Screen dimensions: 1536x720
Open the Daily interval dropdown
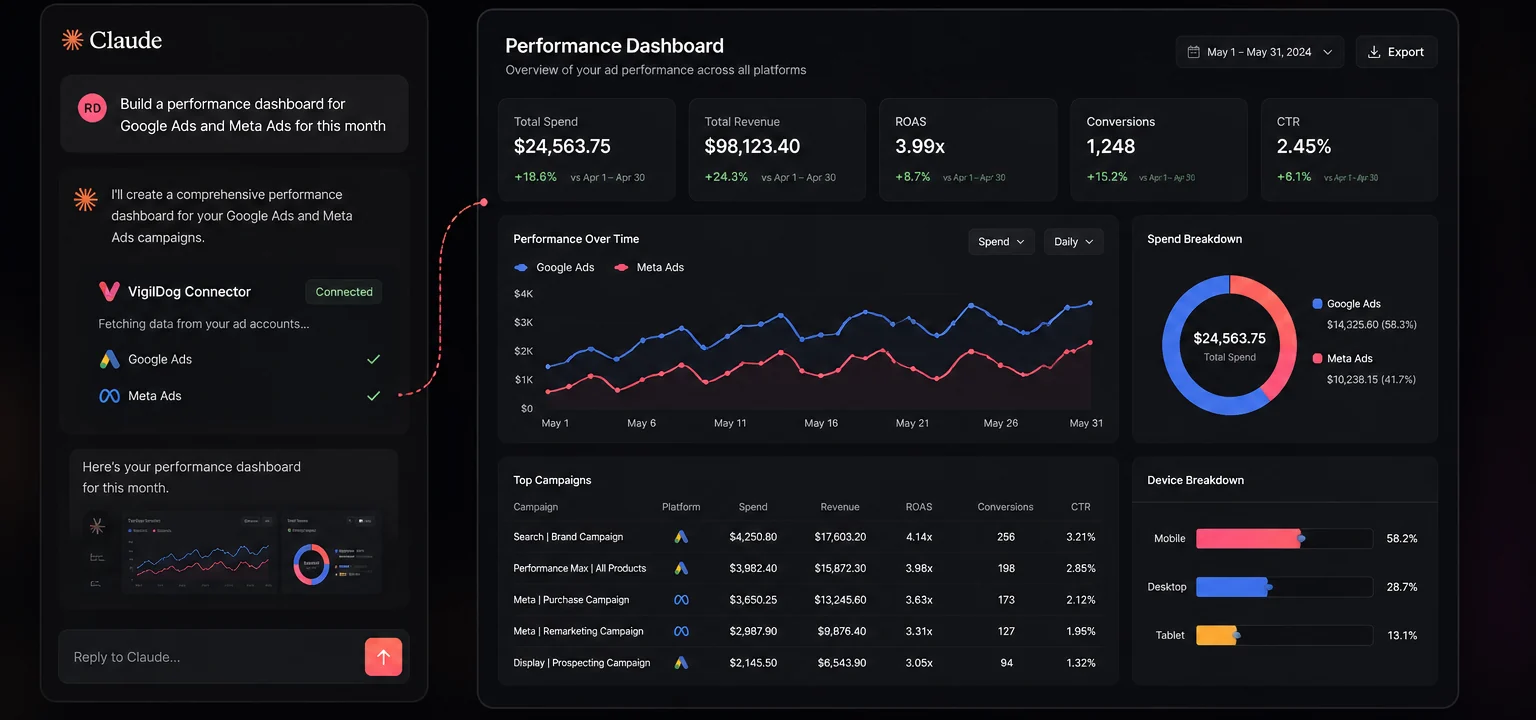pos(1073,241)
